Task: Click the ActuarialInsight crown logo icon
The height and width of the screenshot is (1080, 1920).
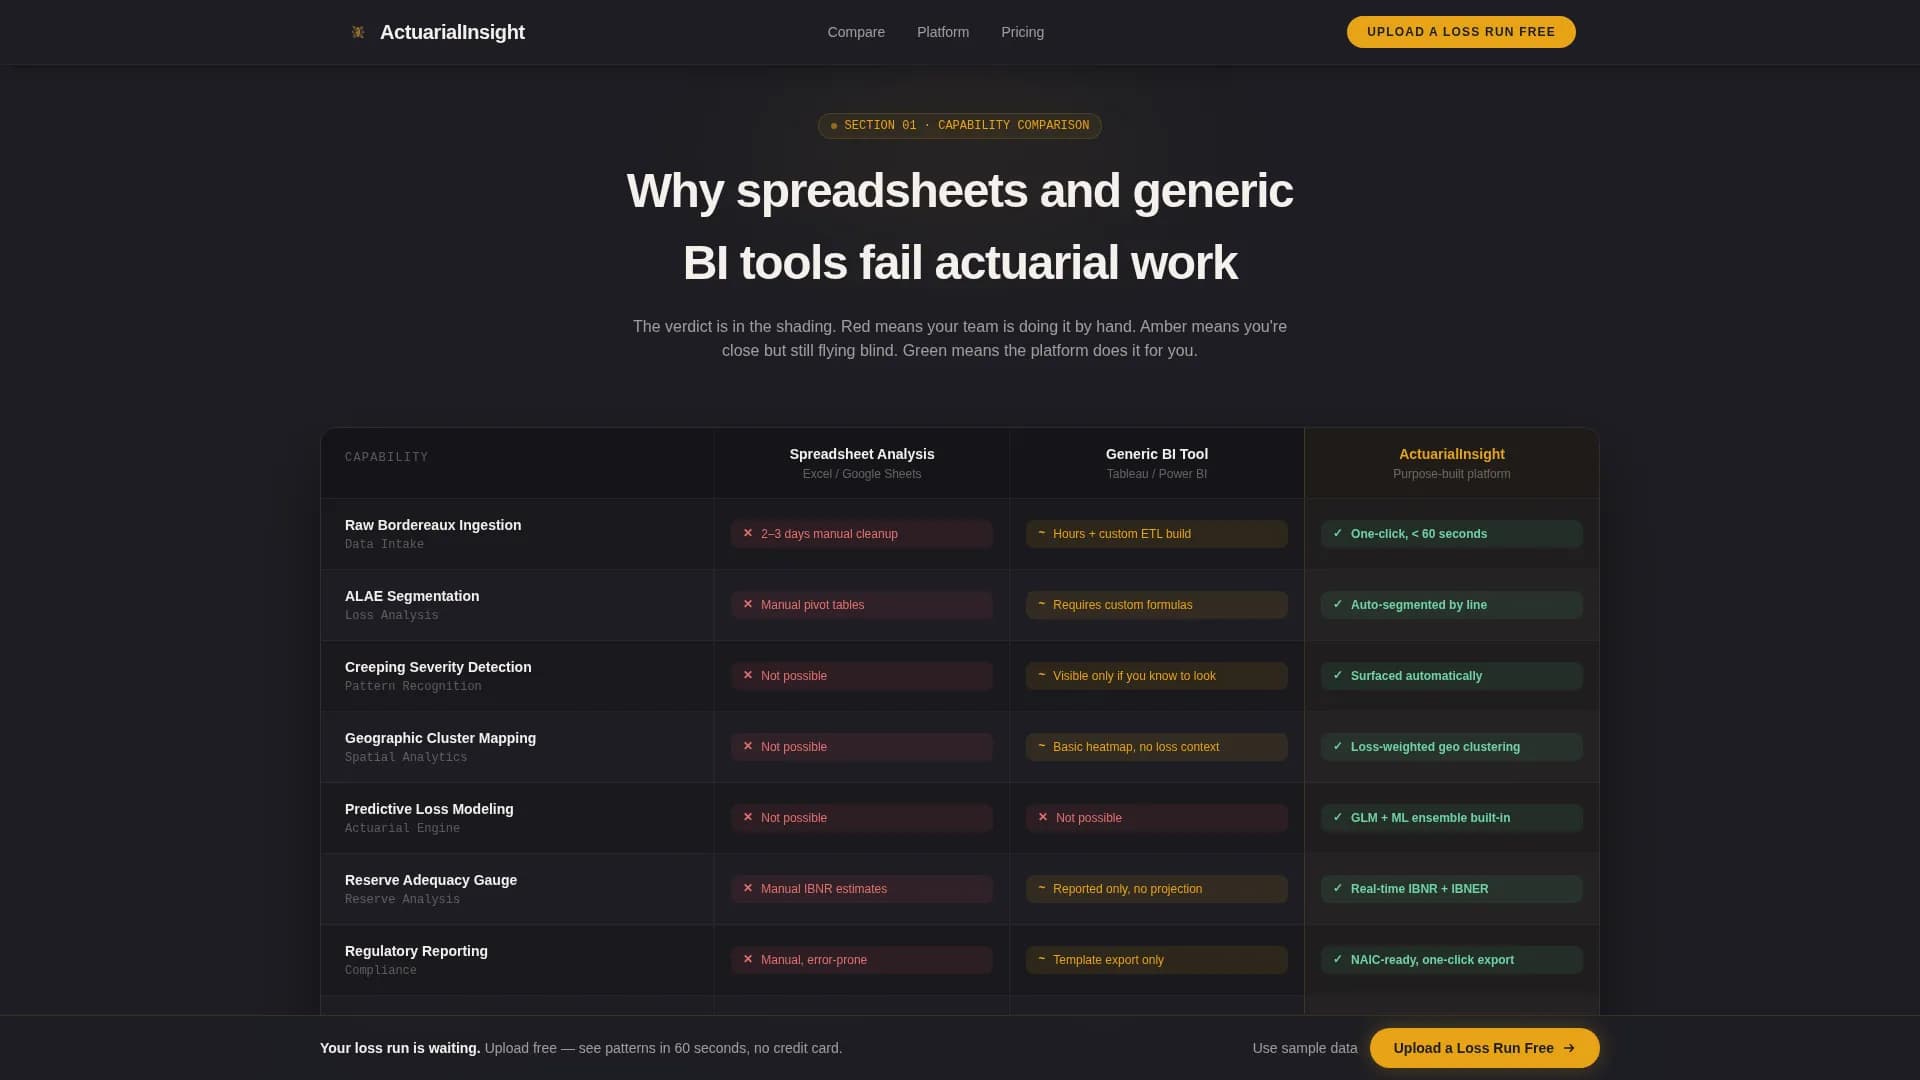Action: point(358,32)
